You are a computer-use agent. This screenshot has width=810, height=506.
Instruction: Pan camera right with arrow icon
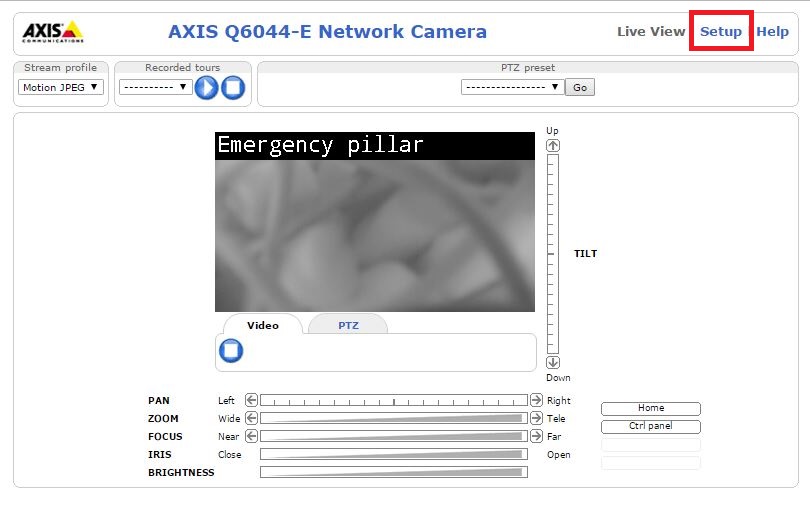pyautogui.click(x=535, y=400)
